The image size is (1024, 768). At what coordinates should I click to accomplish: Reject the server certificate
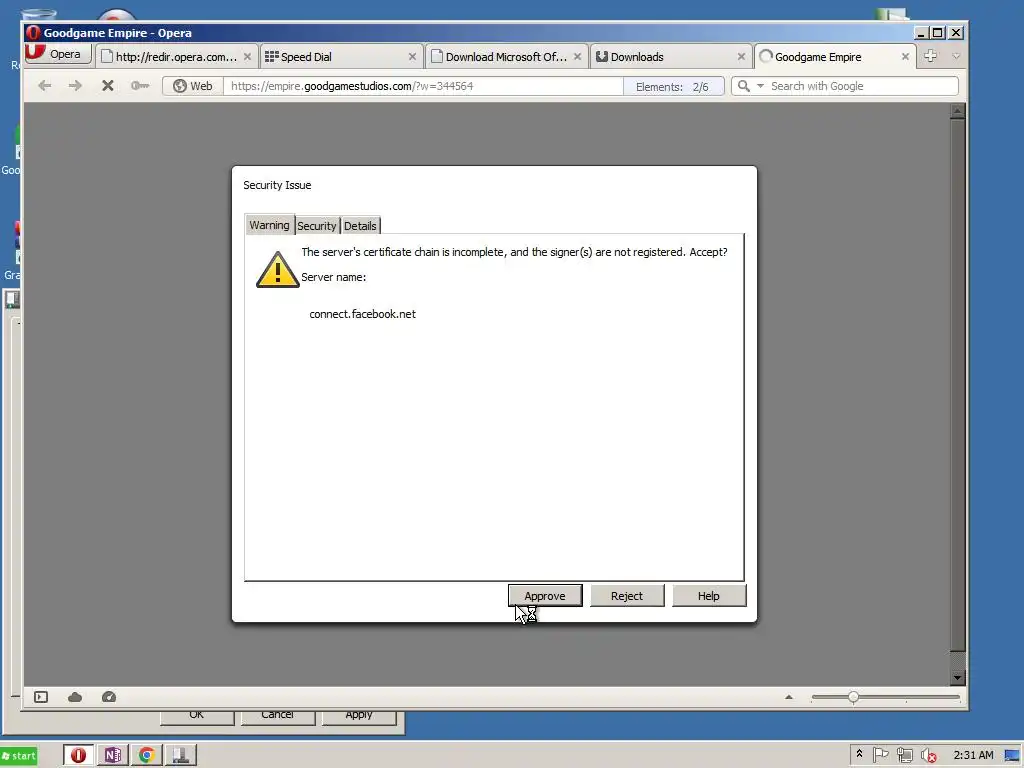[627, 596]
